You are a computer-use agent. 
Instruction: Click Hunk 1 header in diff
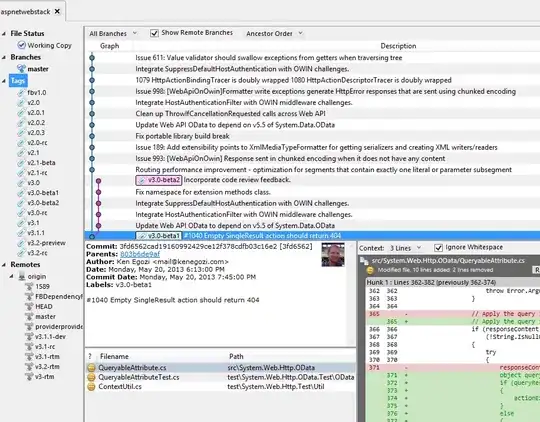(x=452, y=282)
